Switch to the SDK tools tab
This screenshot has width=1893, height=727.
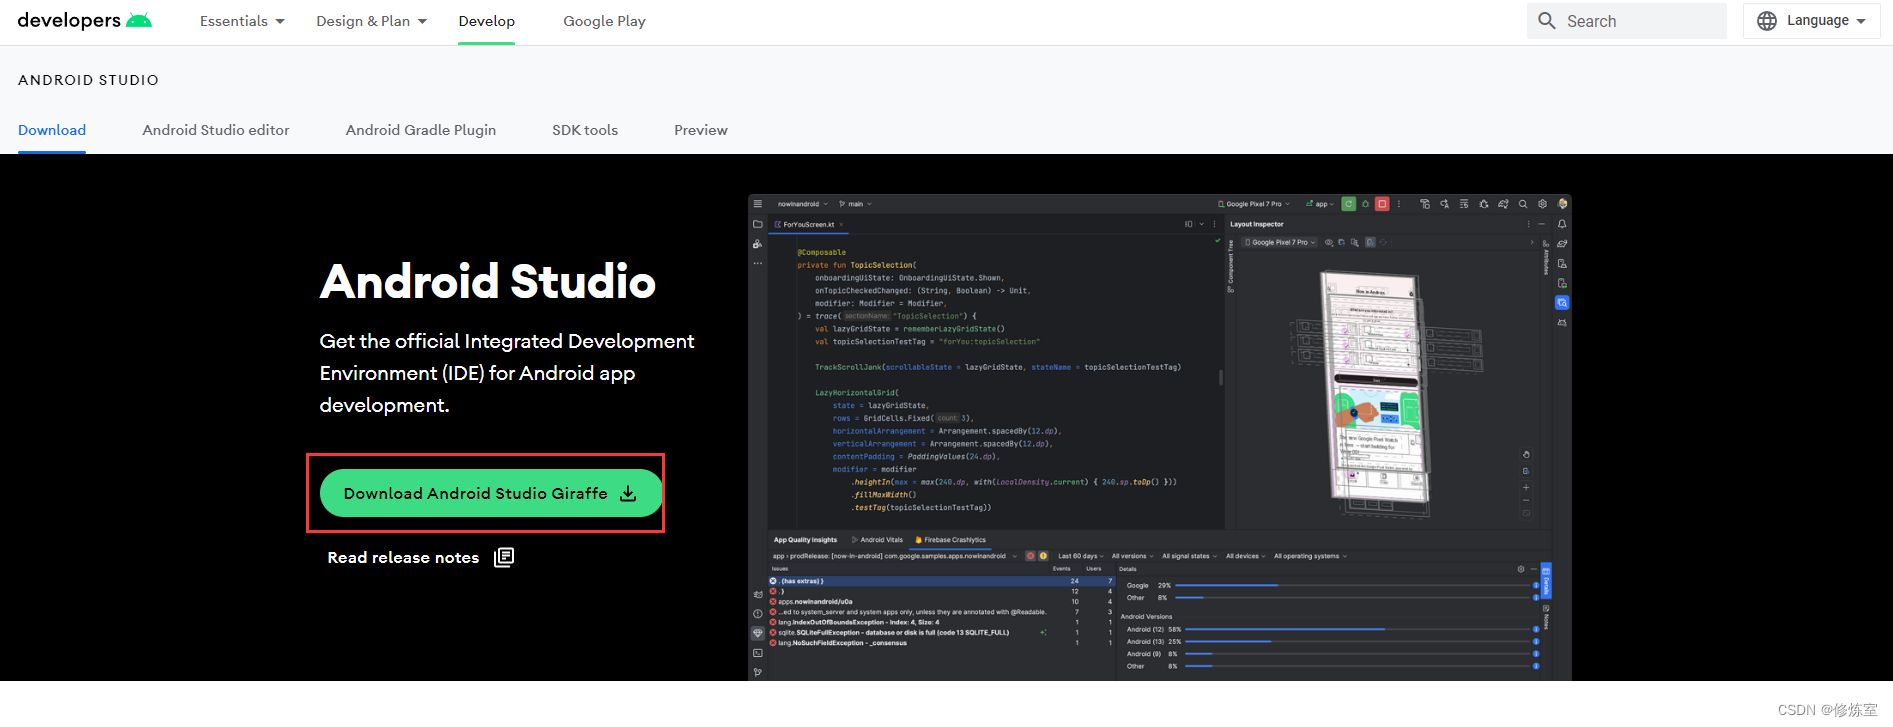coord(585,130)
